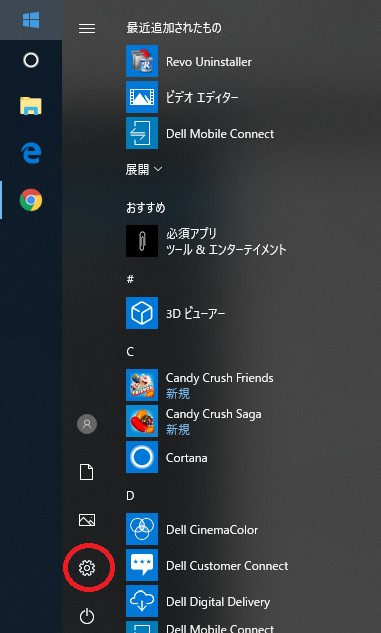Click the Power button icon
Viewport: 381px width, 633px height.
pyautogui.click(x=87, y=616)
